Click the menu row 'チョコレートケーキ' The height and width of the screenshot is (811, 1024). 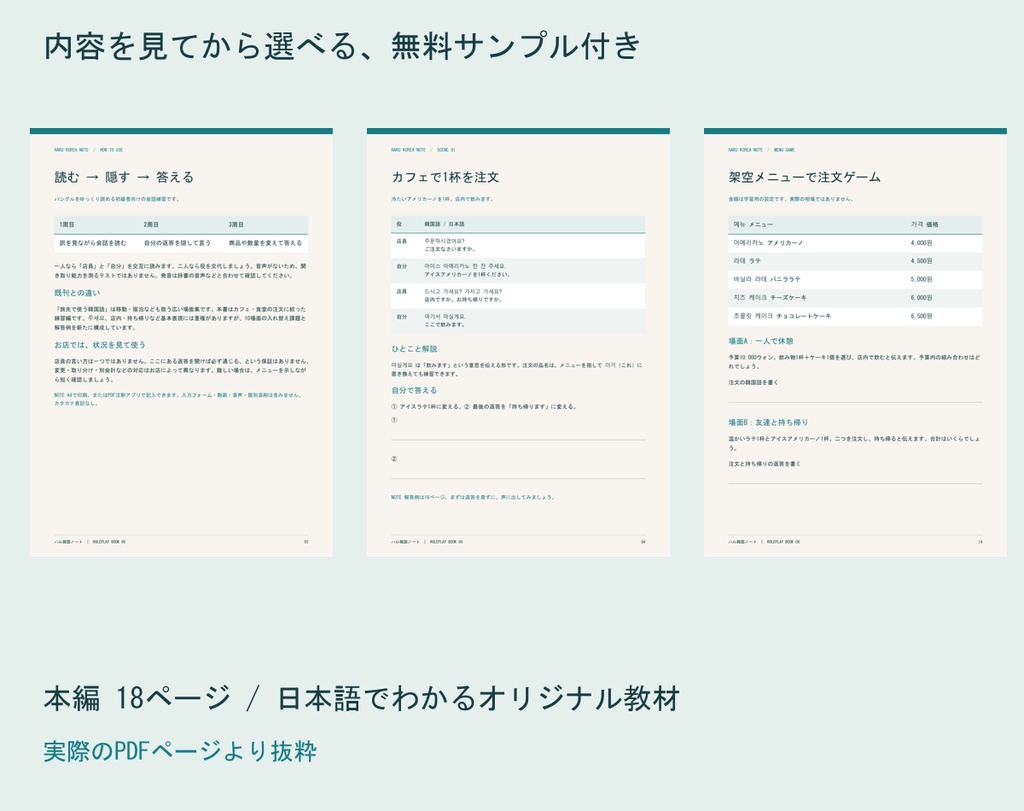[855, 316]
